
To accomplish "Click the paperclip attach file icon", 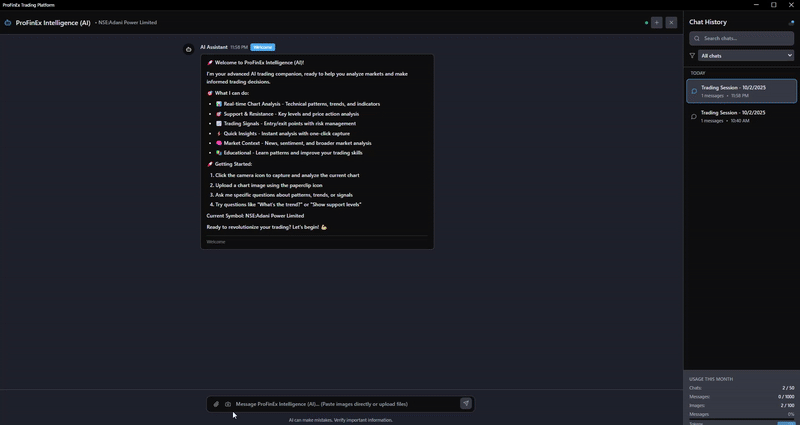I will (216, 404).
